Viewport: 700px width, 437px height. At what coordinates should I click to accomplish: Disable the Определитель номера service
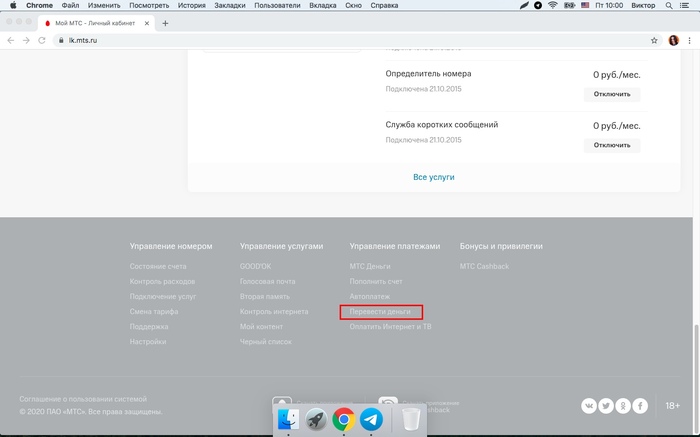612,95
